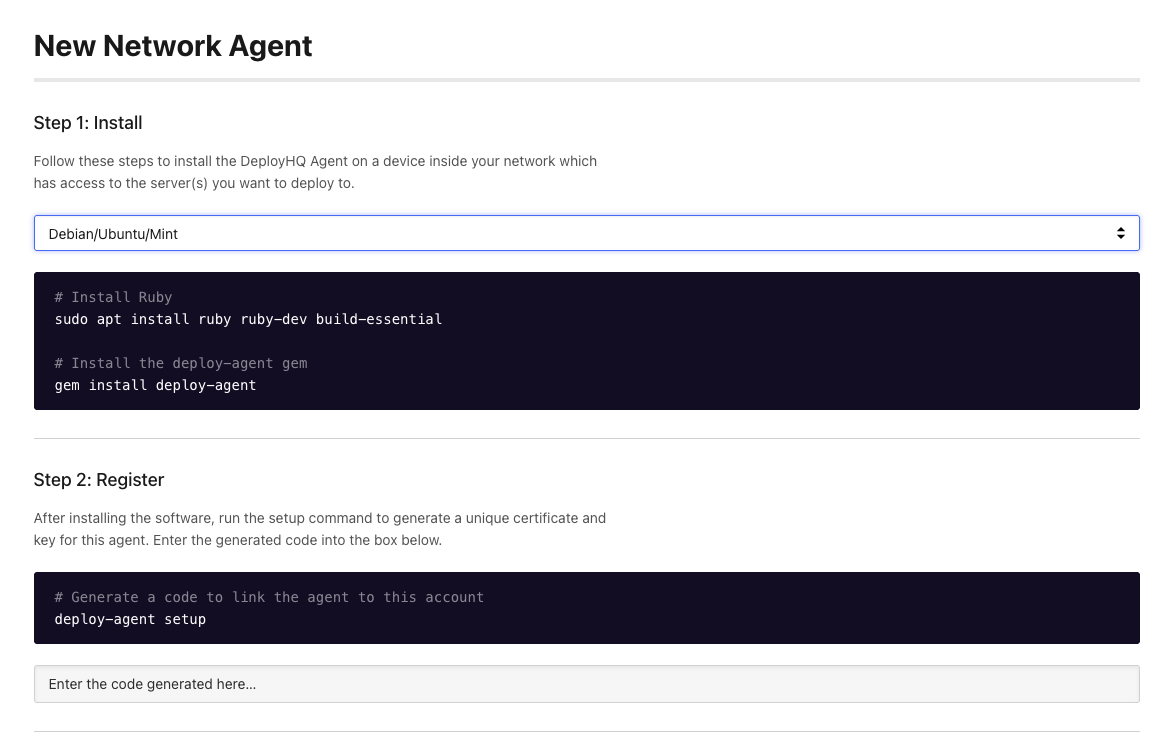Click the DeployHQ Agent description paragraph

[315, 172]
